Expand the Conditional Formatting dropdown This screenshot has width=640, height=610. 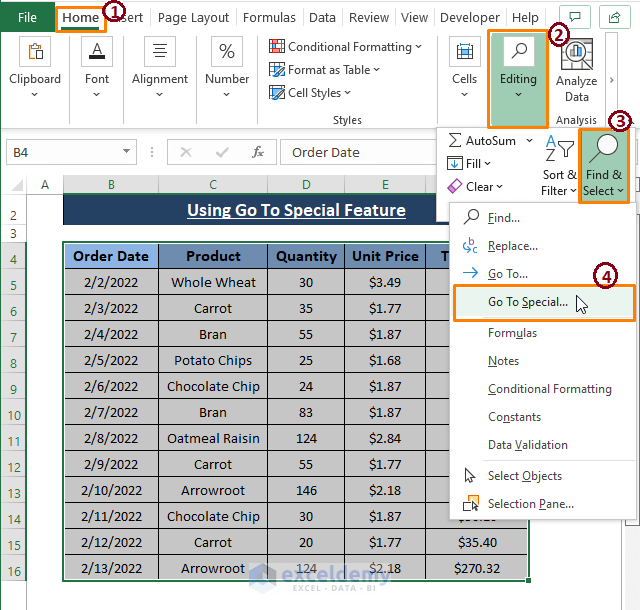click(419, 47)
